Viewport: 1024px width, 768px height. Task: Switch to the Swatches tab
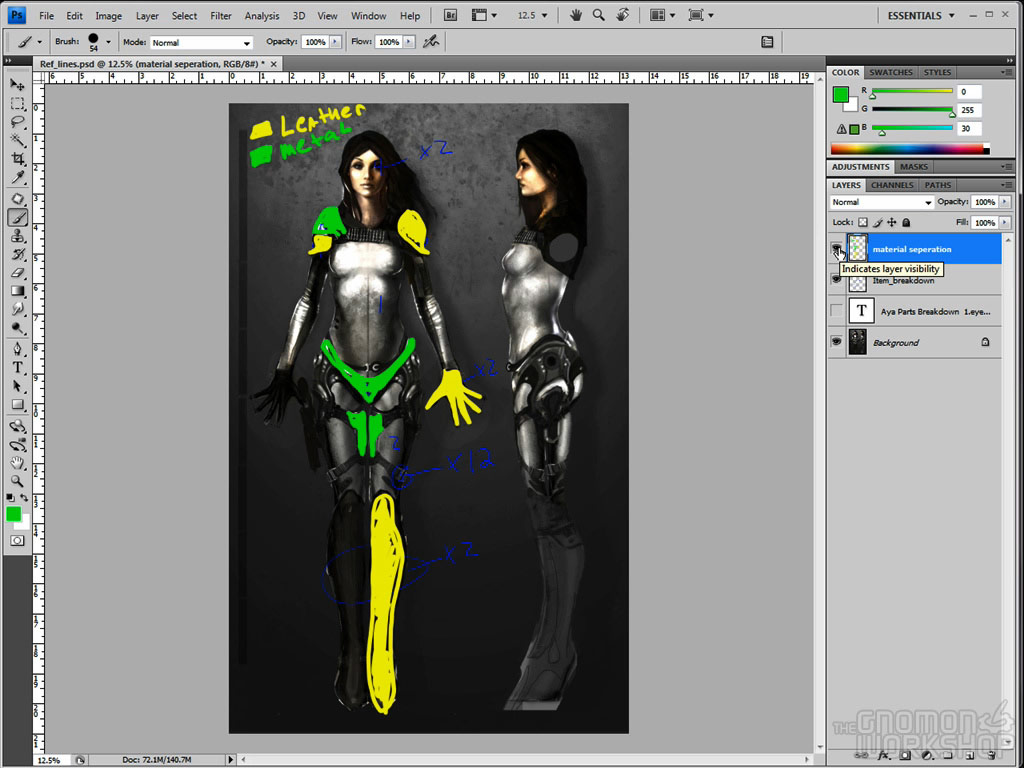pos(891,72)
